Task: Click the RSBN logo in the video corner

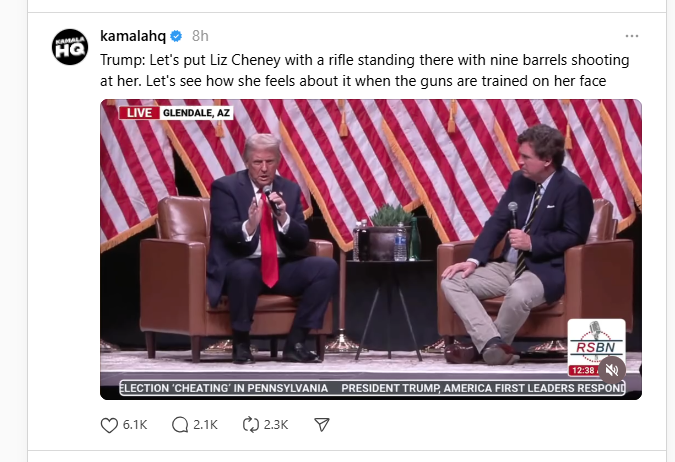Action: tap(596, 341)
